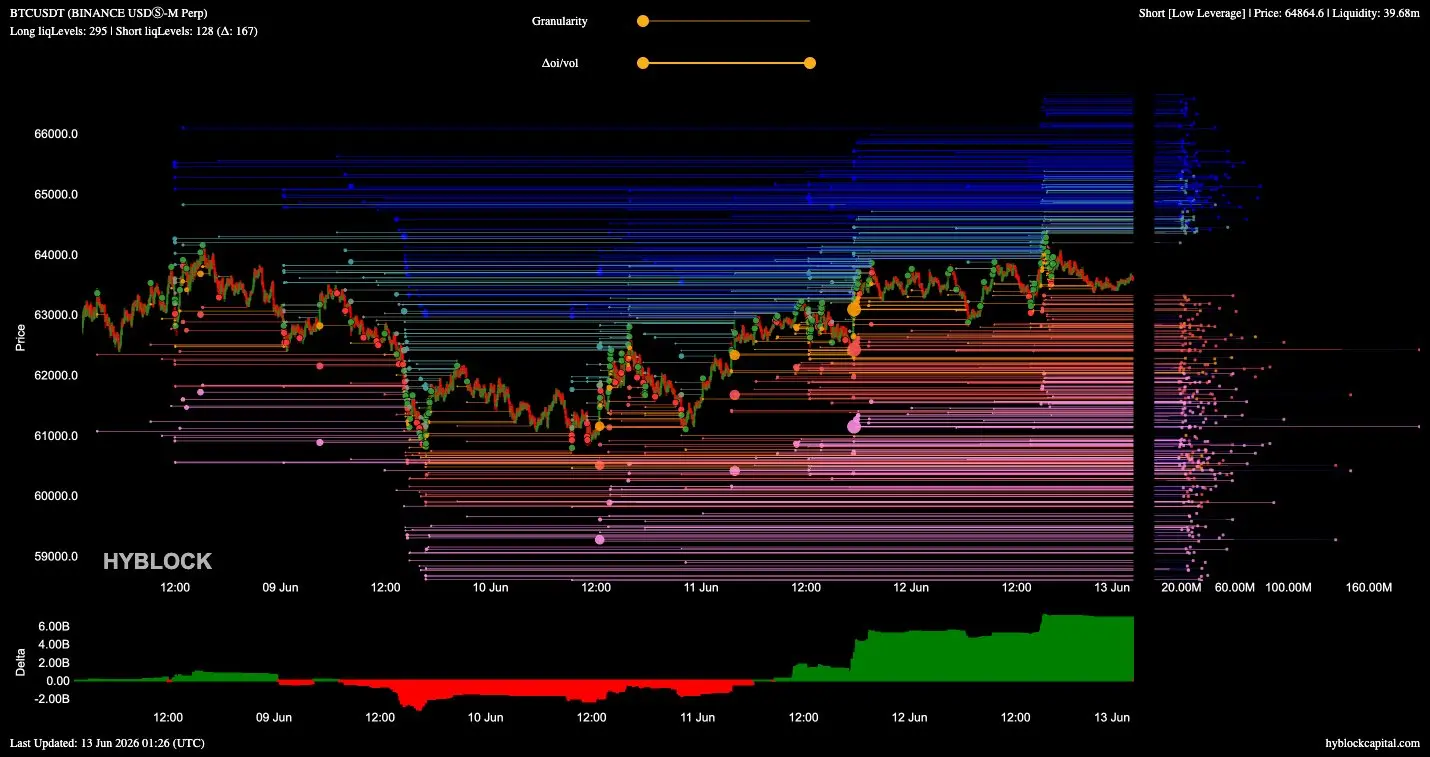The width and height of the screenshot is (1430, 757).
Task: Click the 10 Jun label on main chart axis
Action: pyautogui.click(x=490, y=588)
